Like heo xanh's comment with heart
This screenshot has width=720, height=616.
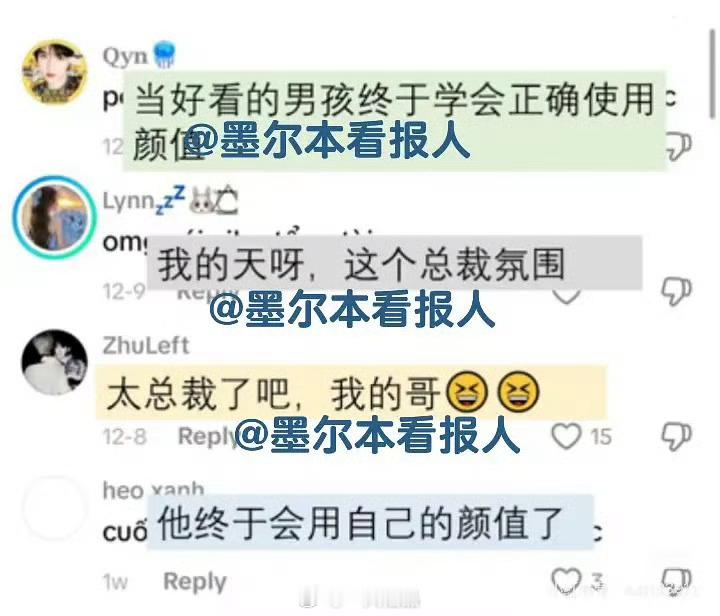pyautogui.click(x=566, y=580)
